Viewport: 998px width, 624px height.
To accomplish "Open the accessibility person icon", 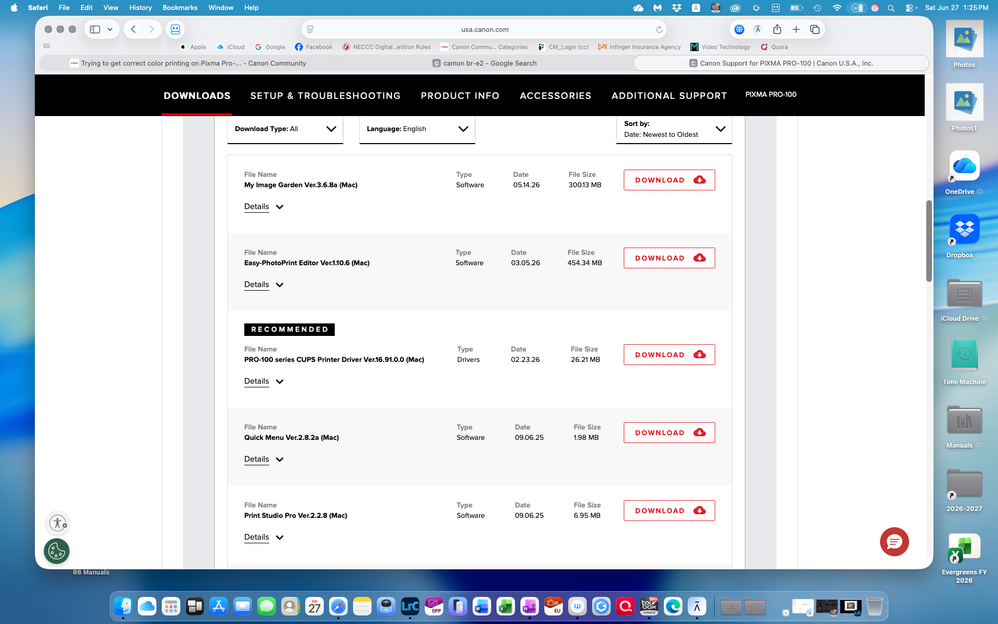I will pos(58,523).
